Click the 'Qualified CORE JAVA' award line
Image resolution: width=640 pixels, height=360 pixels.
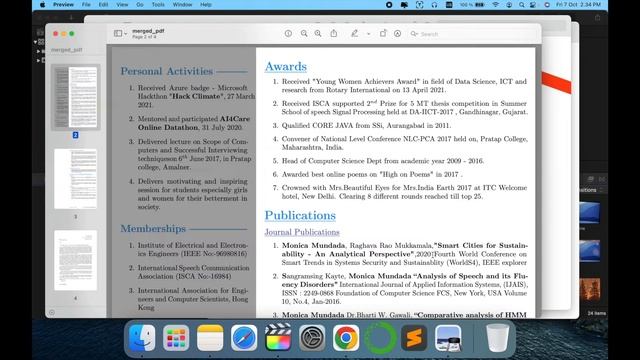(366, 125)
